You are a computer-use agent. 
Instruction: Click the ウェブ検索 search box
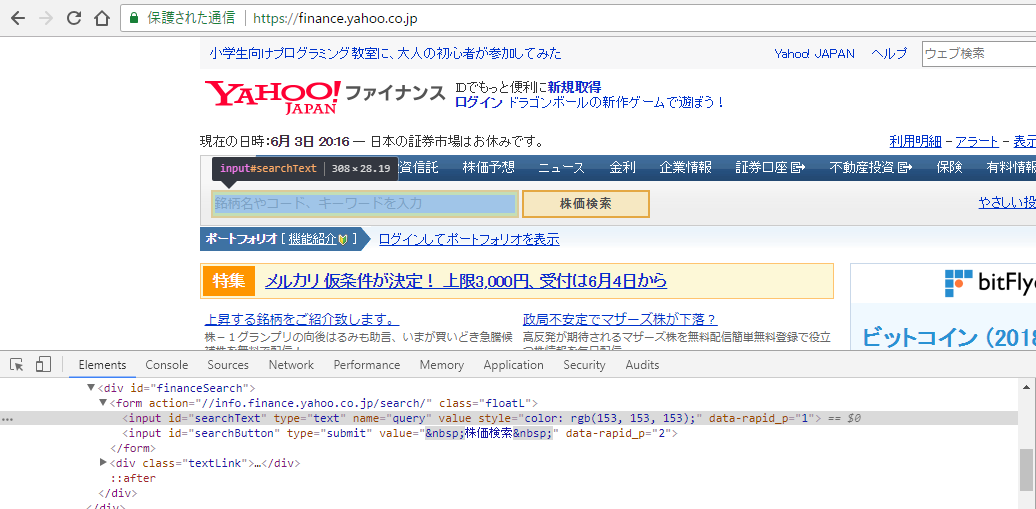click(979, 54)
